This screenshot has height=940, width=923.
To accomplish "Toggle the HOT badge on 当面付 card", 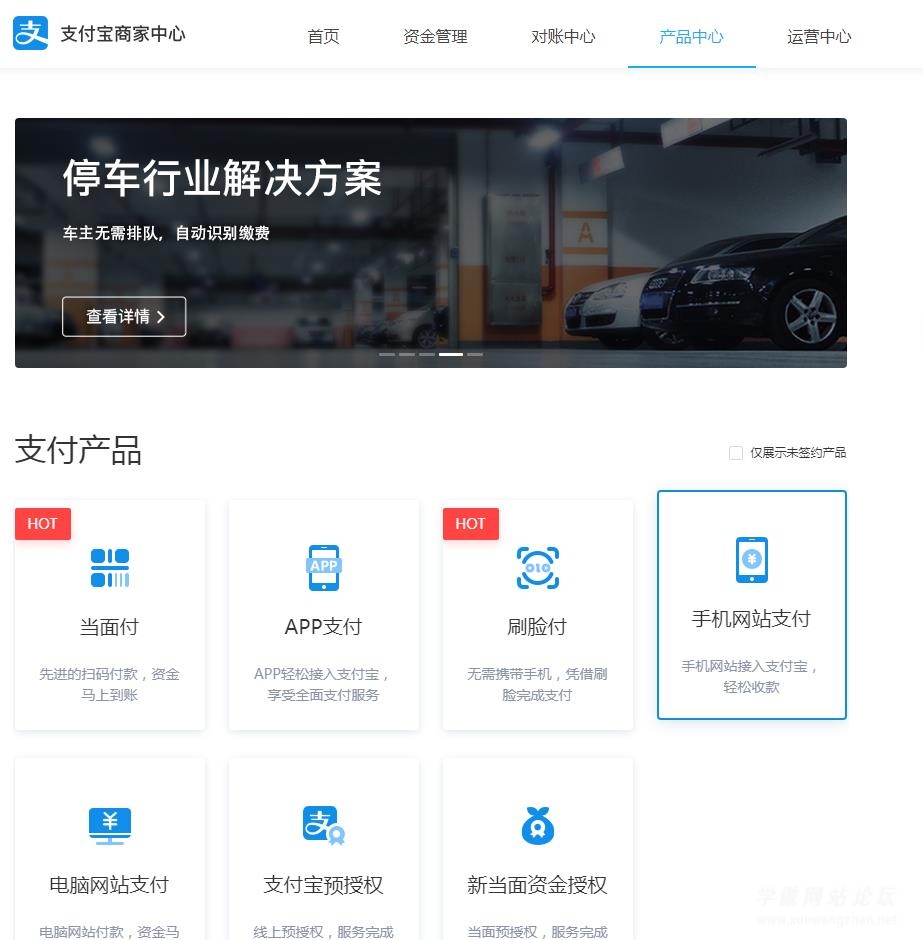I will coord(42,523).
